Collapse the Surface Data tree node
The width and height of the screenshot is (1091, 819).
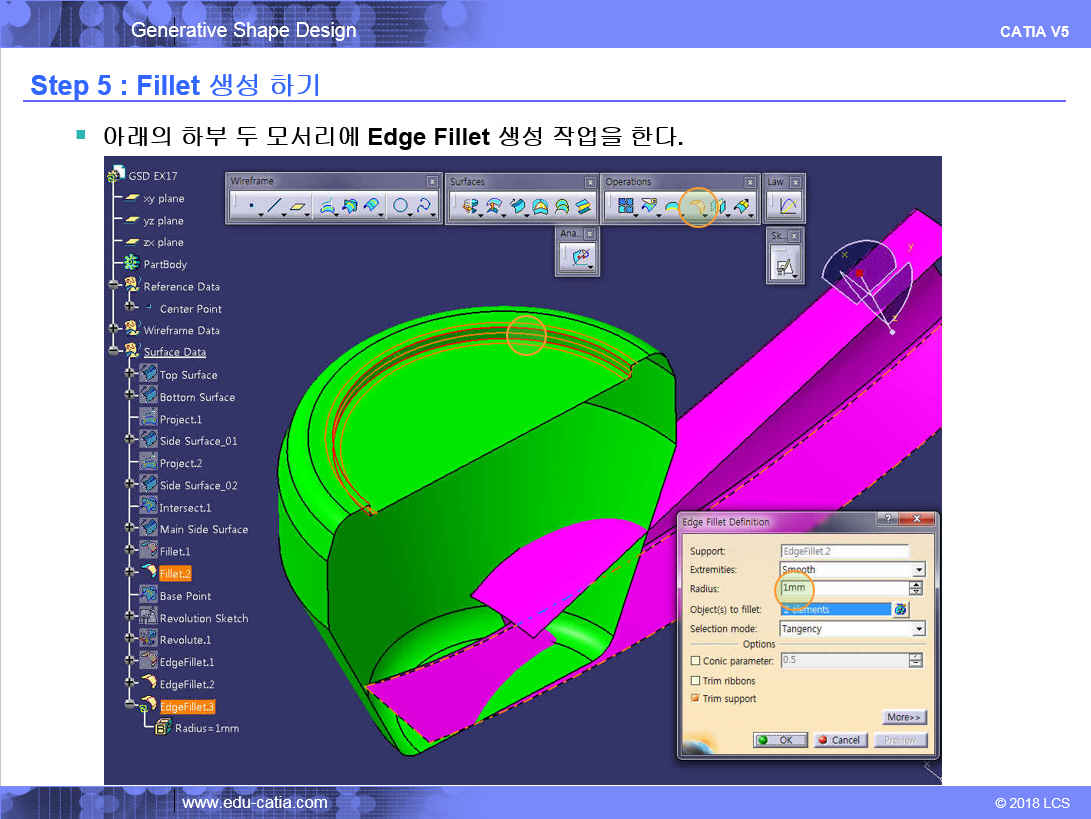click(x=117, y=352)
